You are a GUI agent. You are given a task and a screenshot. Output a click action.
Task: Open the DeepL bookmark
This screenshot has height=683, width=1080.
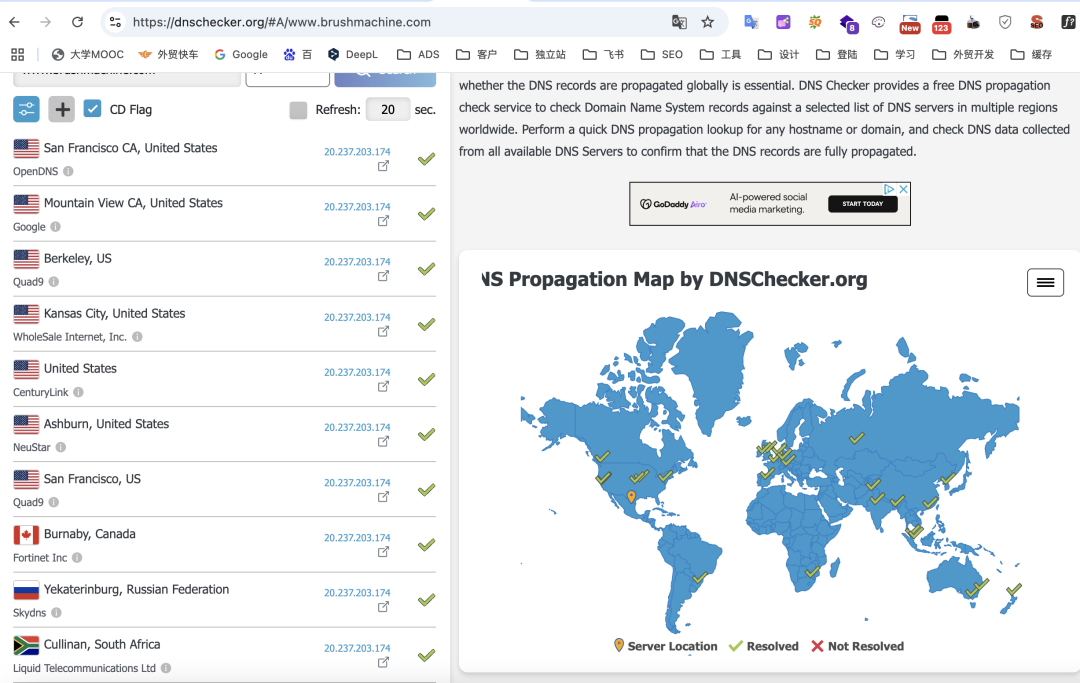pos(352,54)
